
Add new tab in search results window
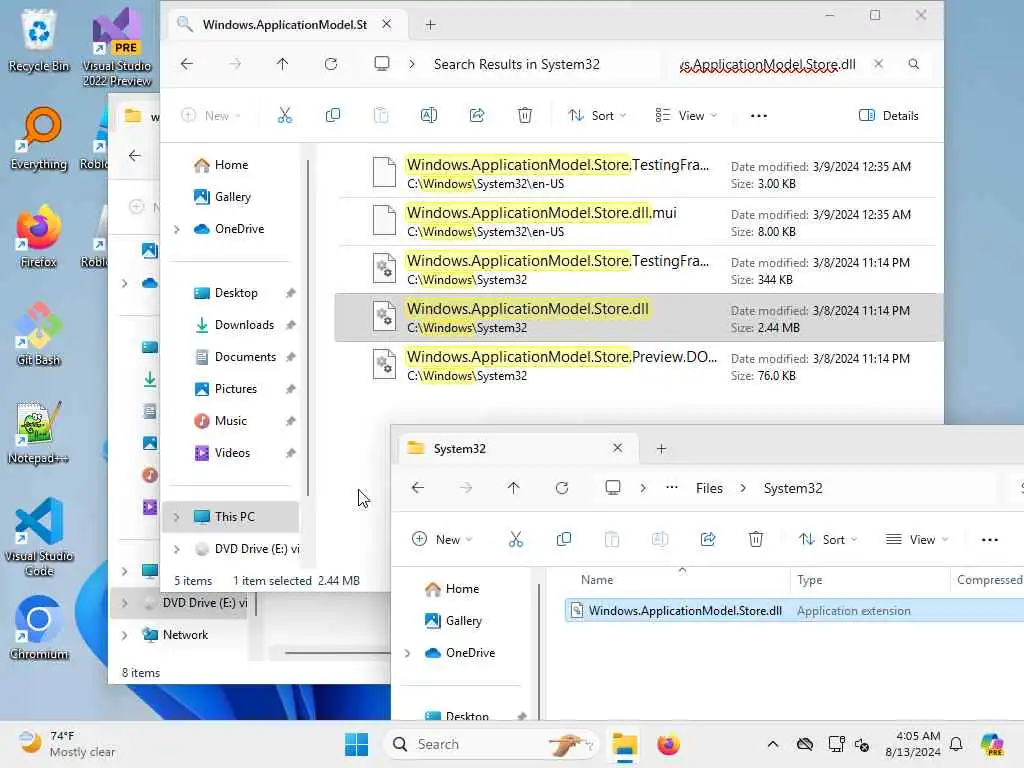(x=430, y=25)
